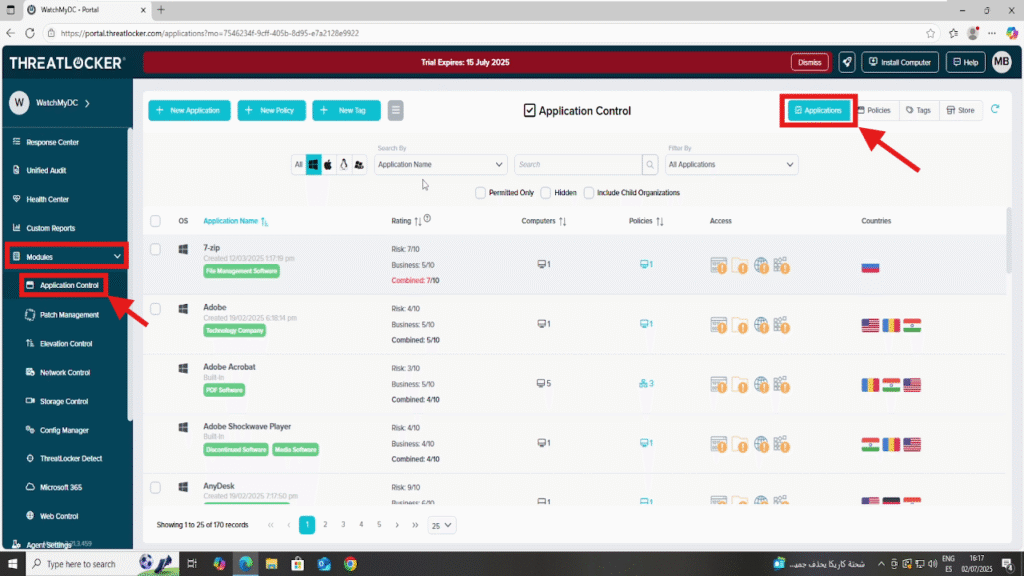The image size is (1024, 576).
Task: Enable the Permitted Only checkbox
Action: coord(481,193)
